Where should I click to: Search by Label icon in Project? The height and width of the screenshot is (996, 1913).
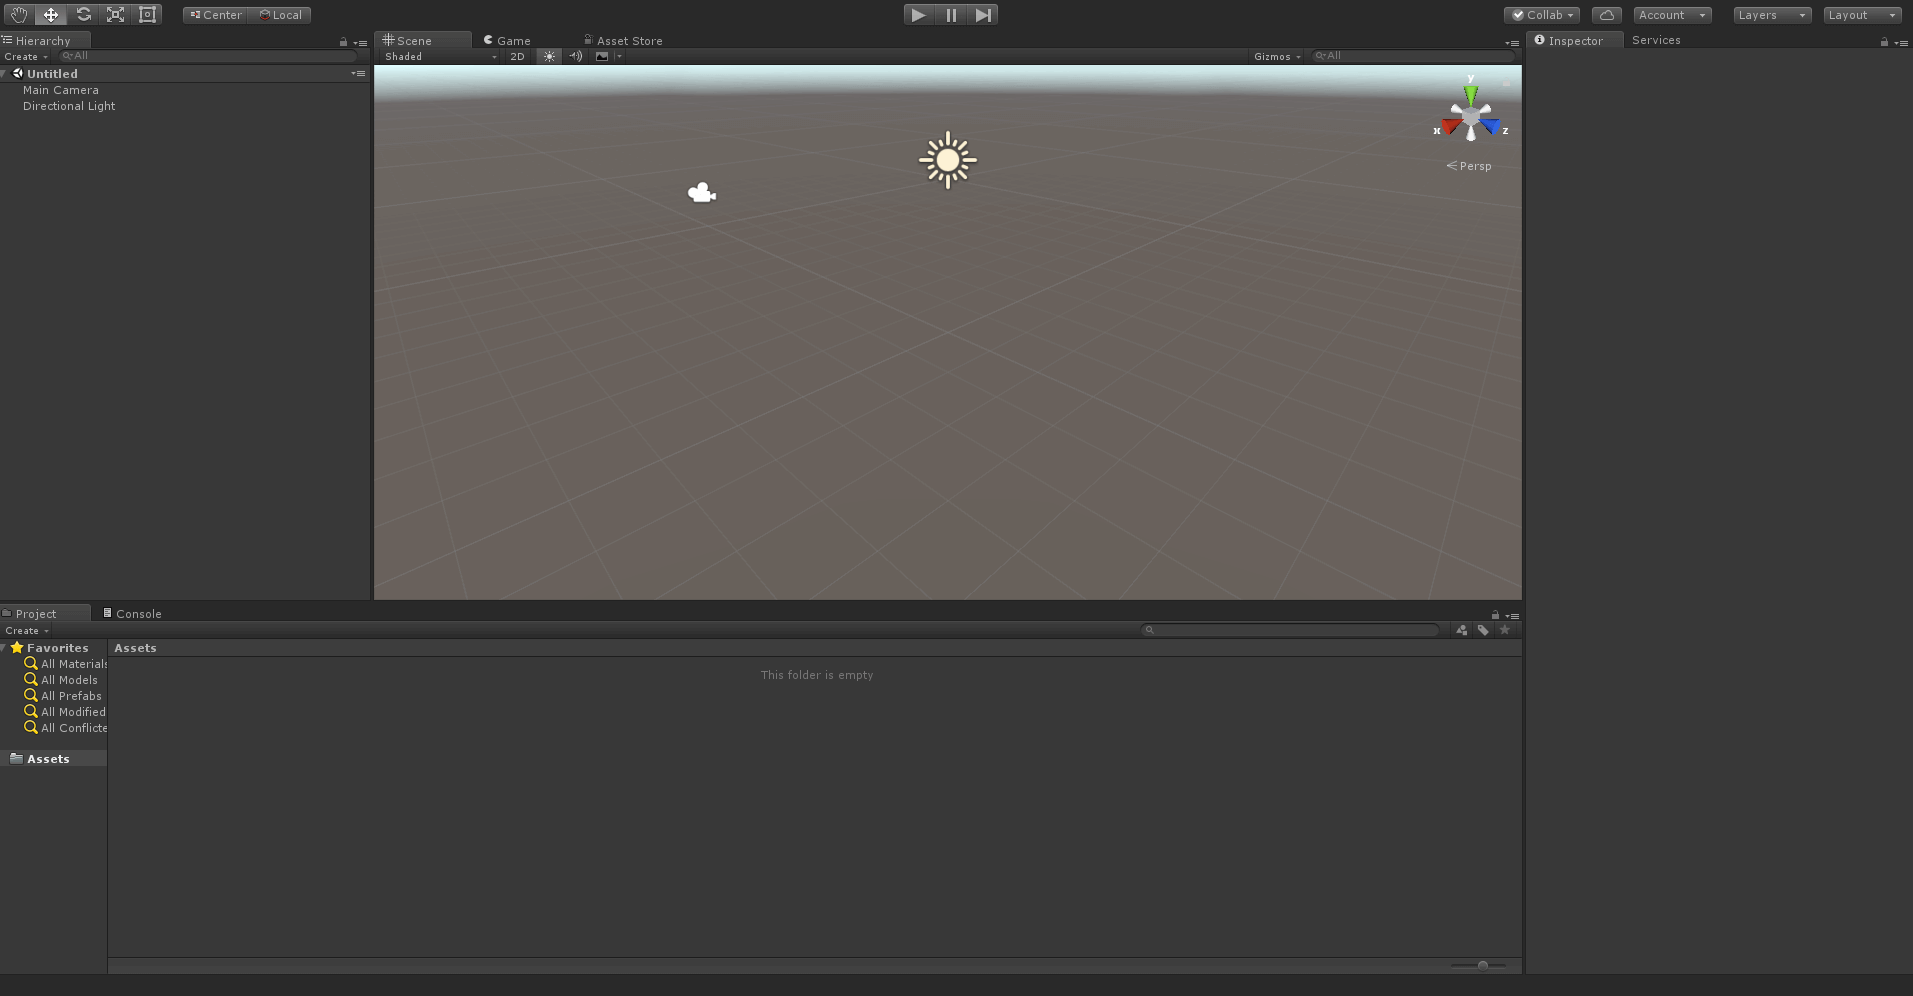(x=1483, y=630)
